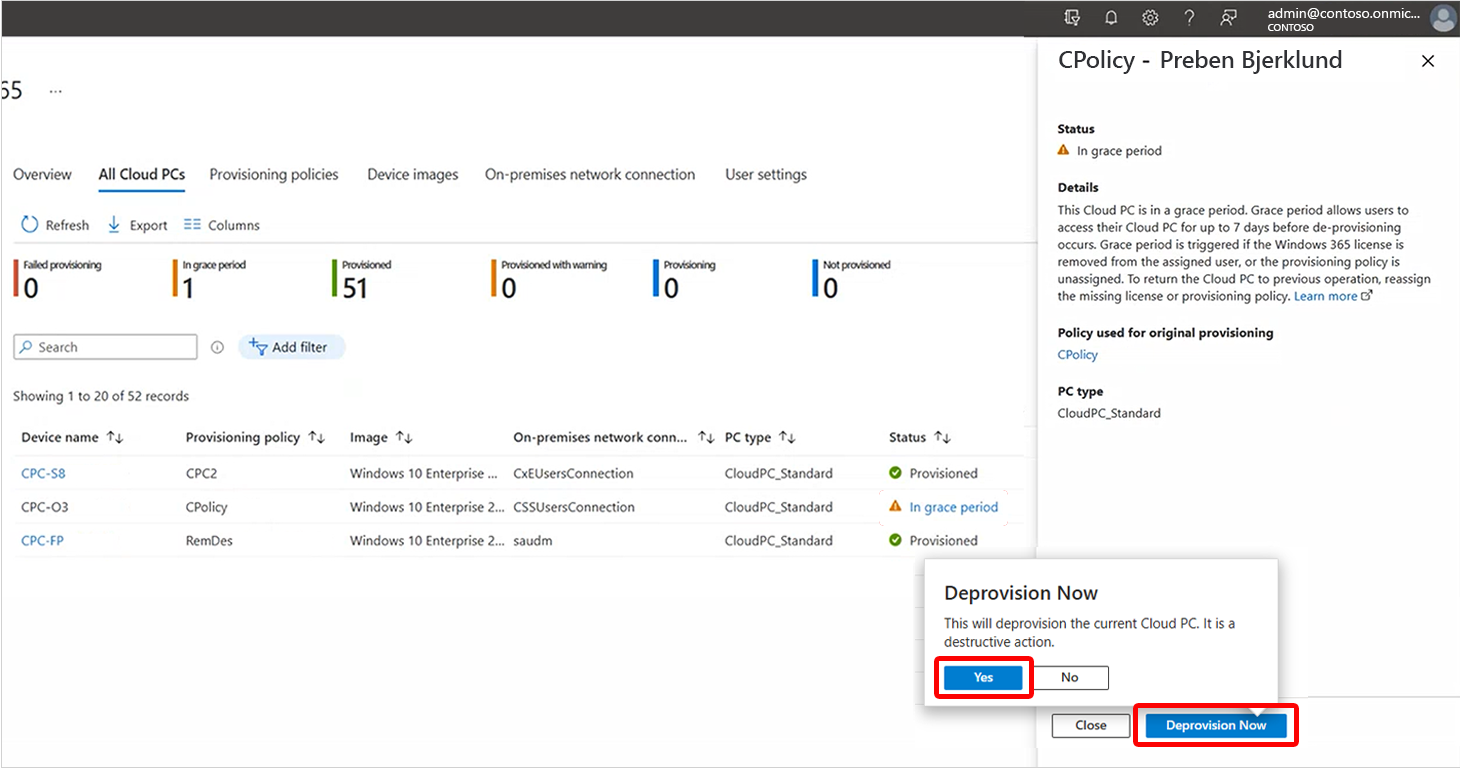The height and width of the screenshot is (768, 1460).
Task: Click the notifications bell icon
Action: (x=1111, y=18)
